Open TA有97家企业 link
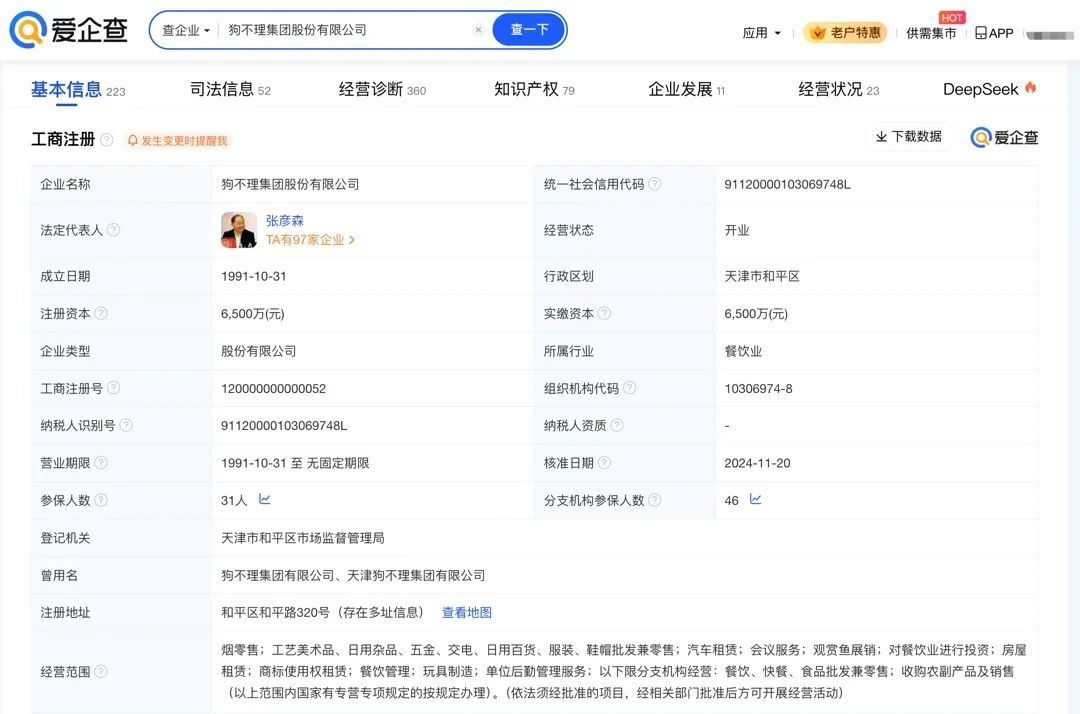1080x714 pixels. coord(310,240)
